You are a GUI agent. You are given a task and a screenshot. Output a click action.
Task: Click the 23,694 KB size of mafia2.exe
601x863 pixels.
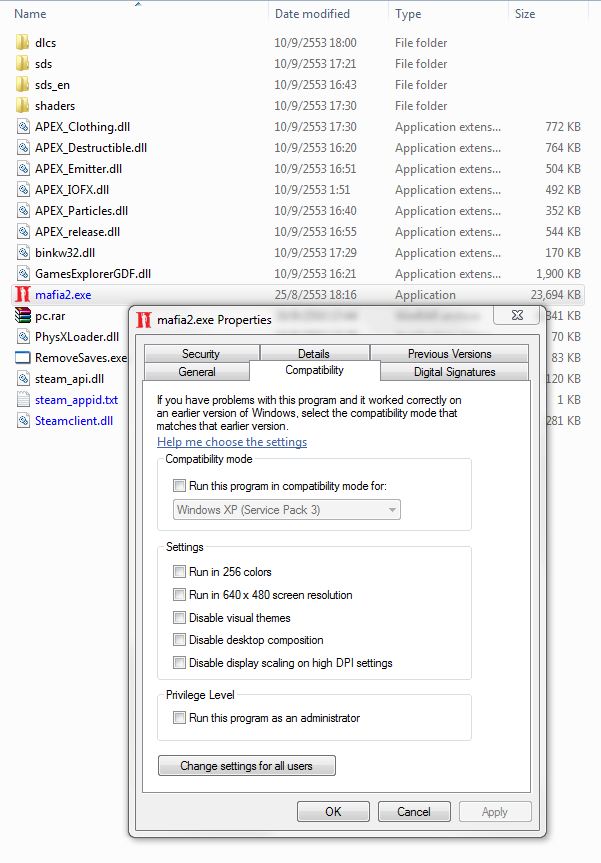555,295
